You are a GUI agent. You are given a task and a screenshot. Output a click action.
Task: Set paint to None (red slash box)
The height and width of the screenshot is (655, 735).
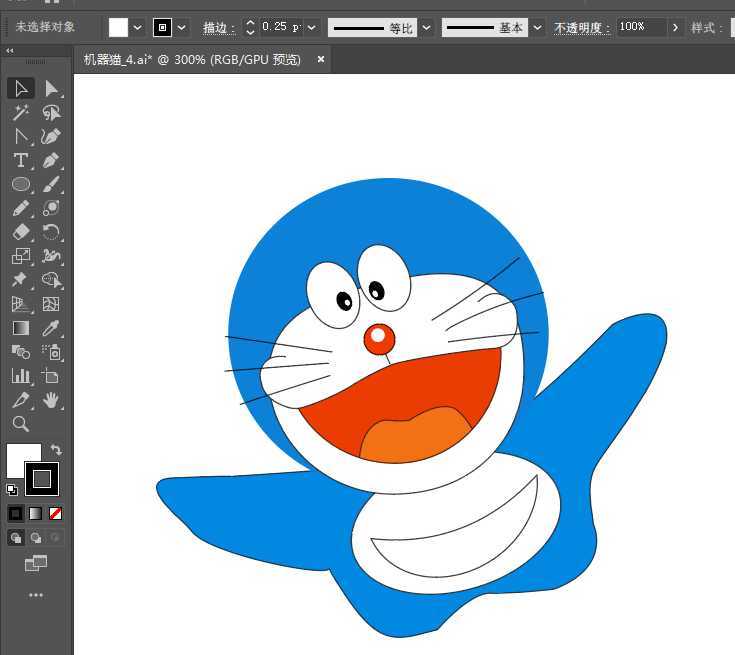(x=56, y=513)
